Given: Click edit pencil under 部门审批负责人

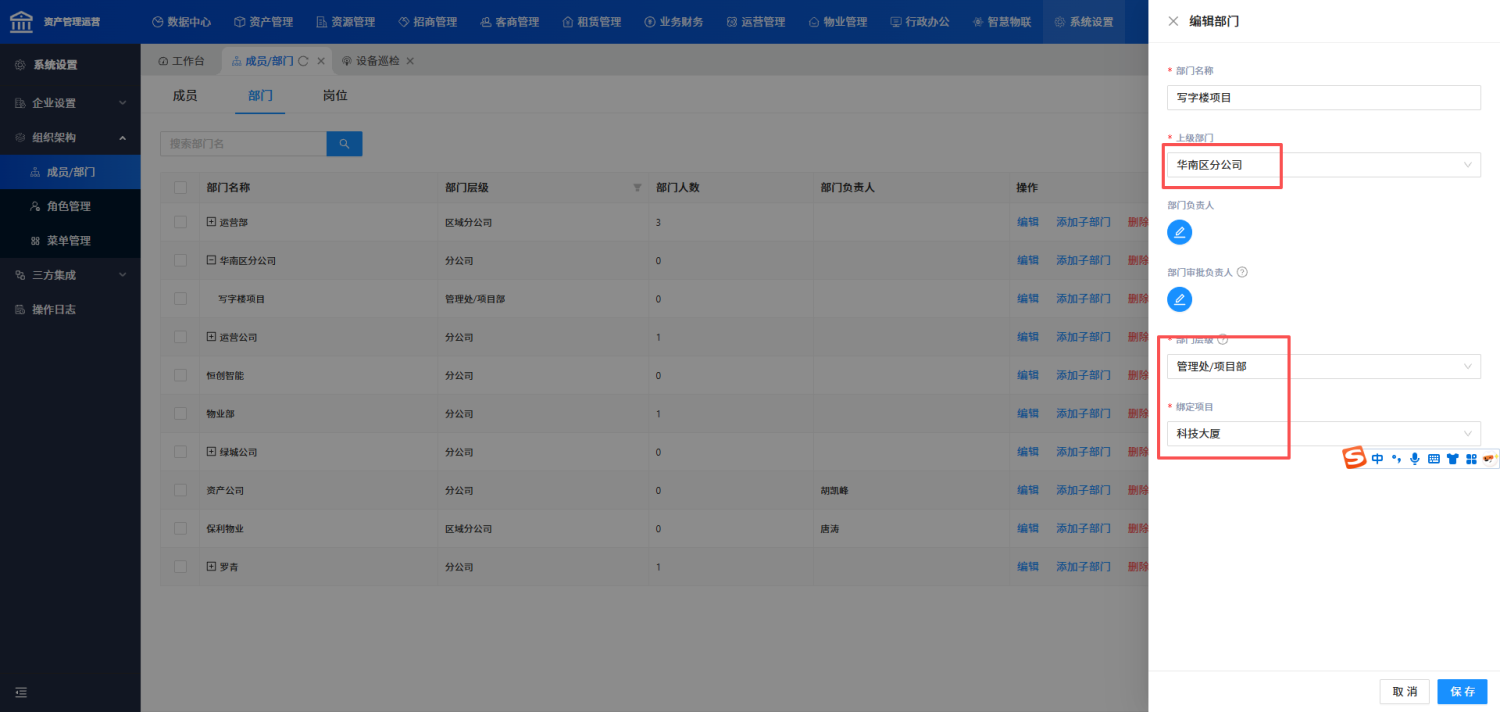Looking at the screenshot, I should click(x=1180, y=299).
